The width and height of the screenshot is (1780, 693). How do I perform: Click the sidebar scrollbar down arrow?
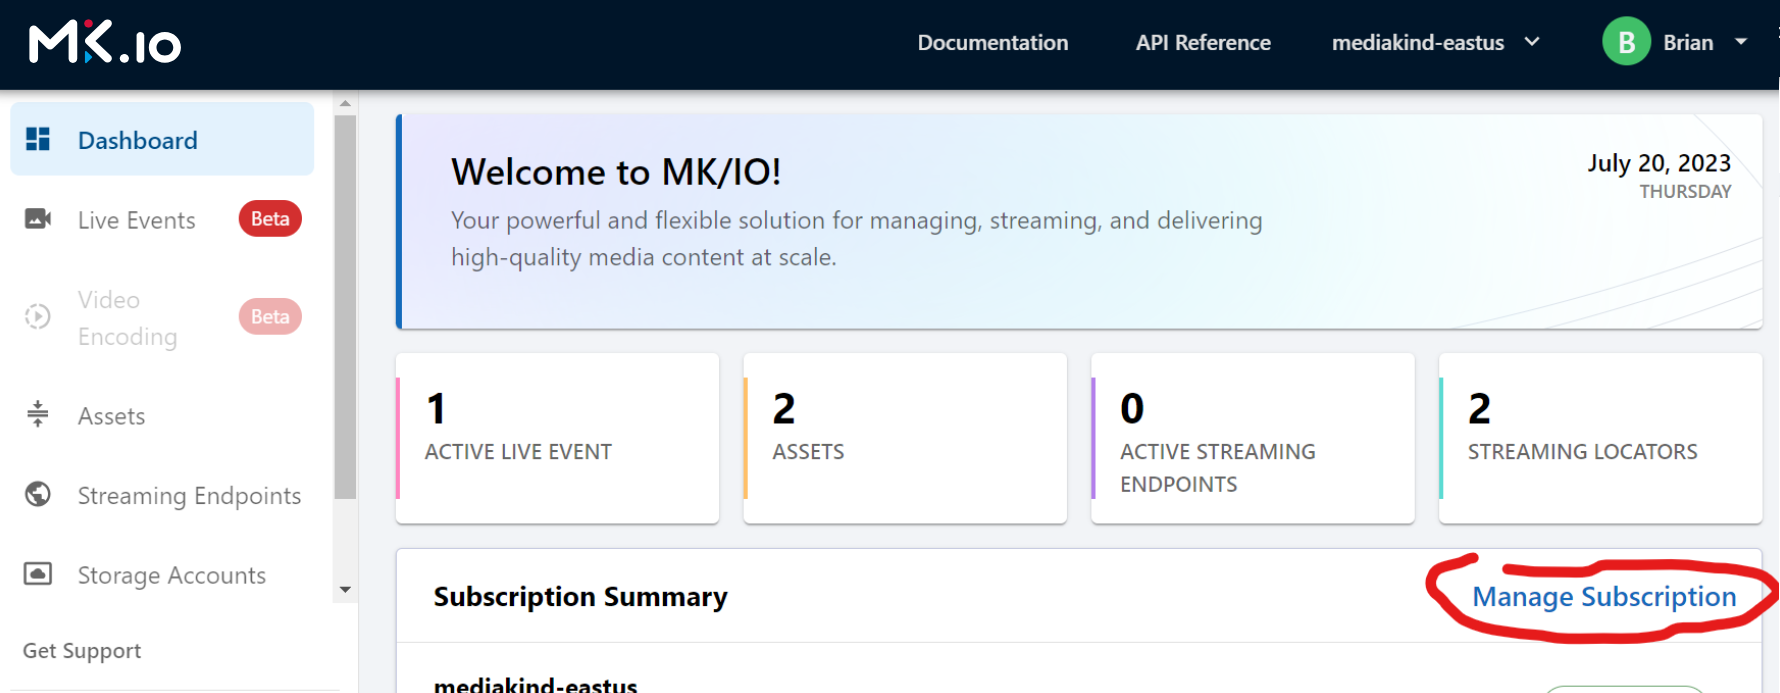(345, 590)
